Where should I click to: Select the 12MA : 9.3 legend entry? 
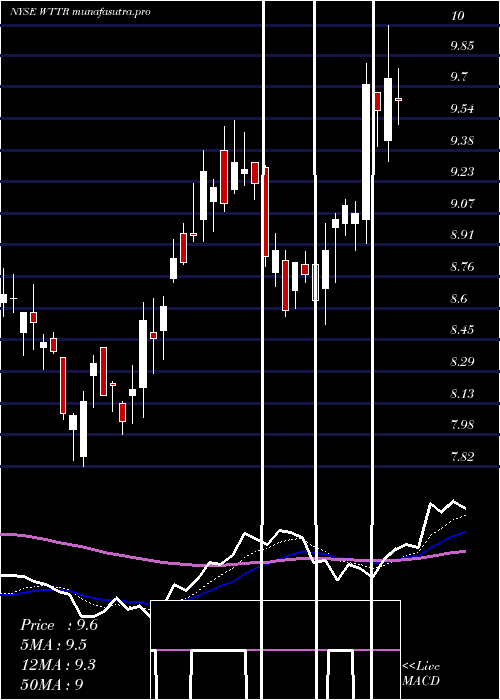[58, 664]
